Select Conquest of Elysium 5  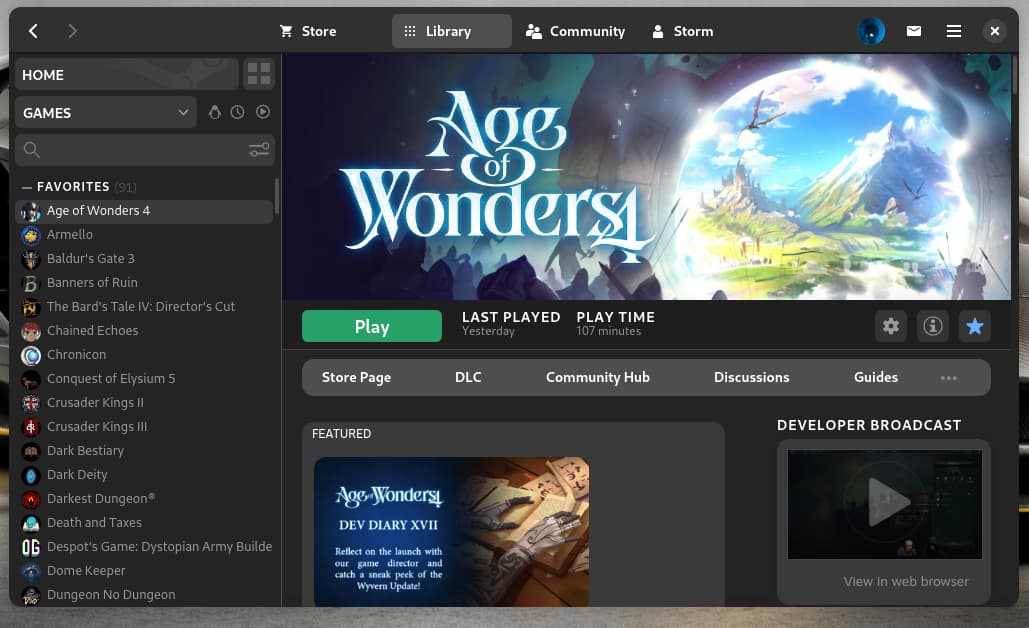(144, 379)
